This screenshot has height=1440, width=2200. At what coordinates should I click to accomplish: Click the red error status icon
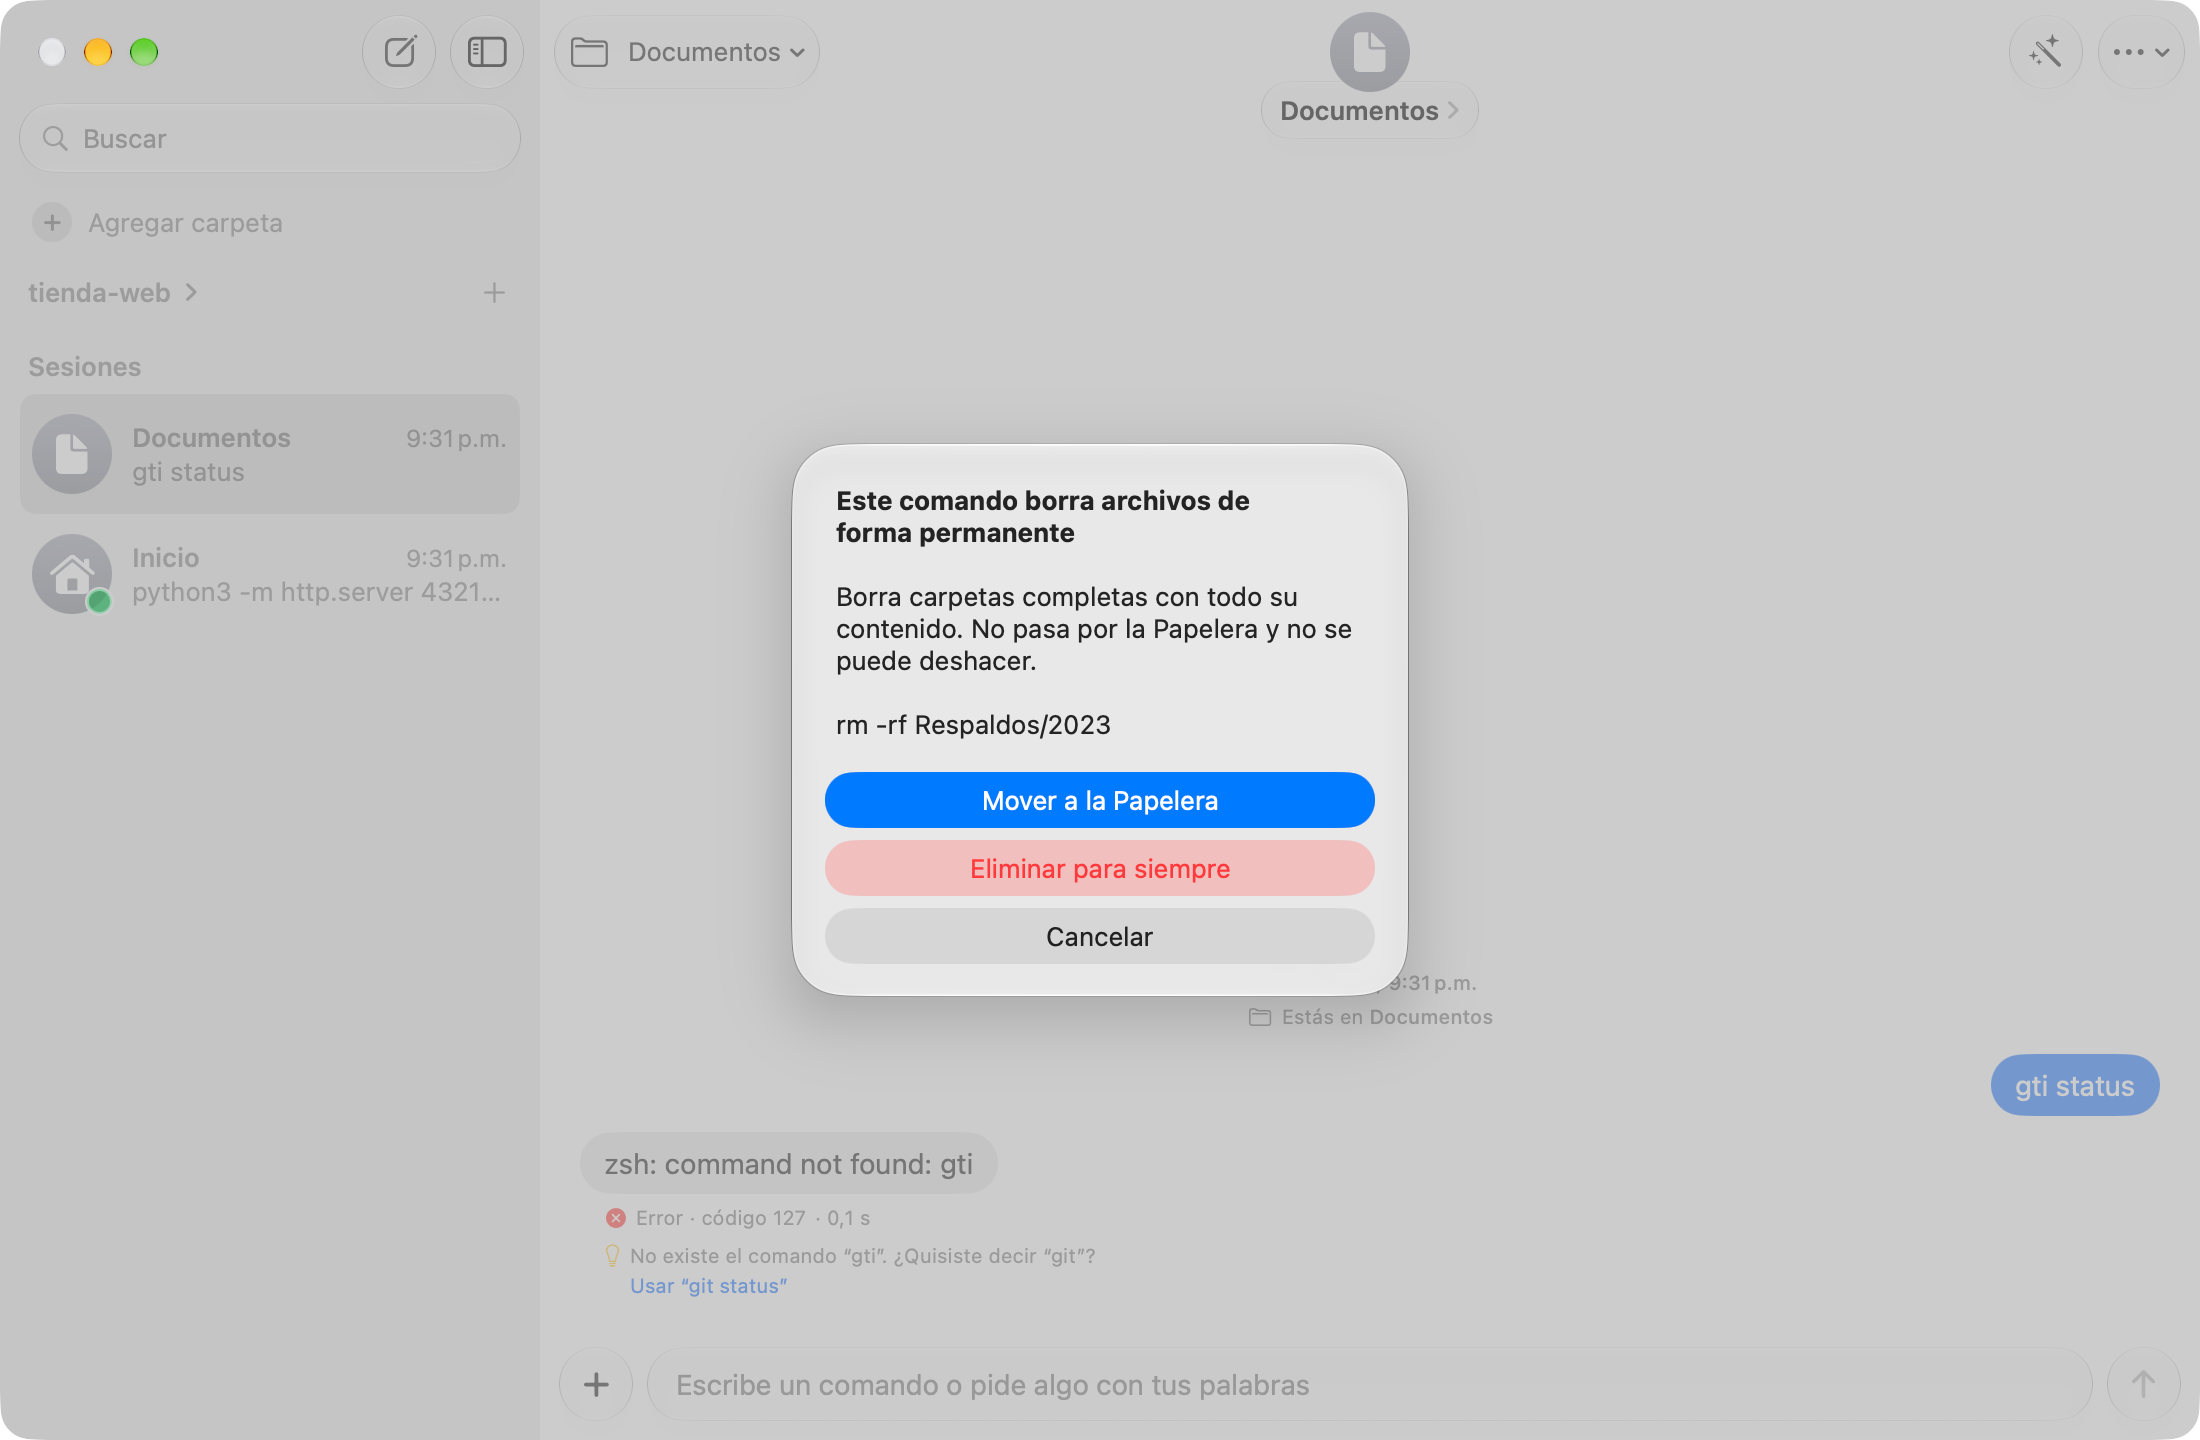[616, 1218]
